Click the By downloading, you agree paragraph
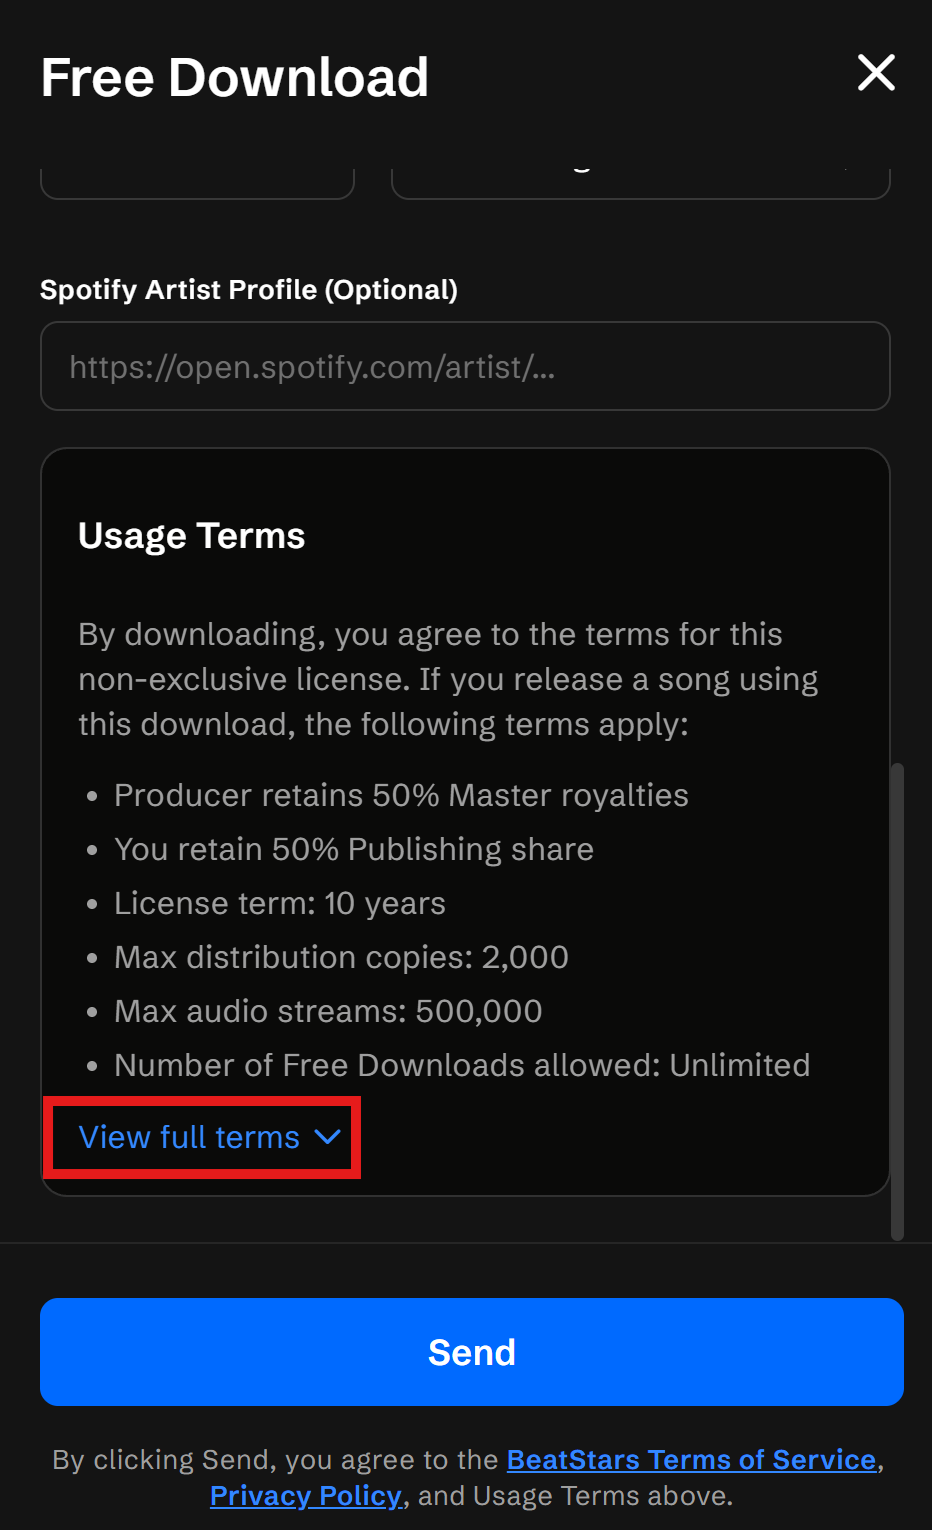 pyautogui.click(x=448, y=679)
